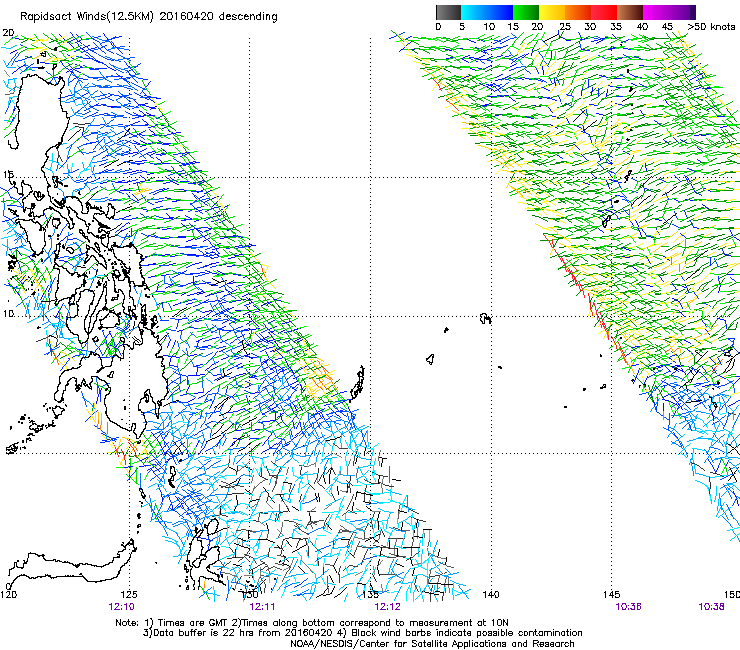Screen dimensions: 740x650
Task: Click the legend tick label '40'
Action: coord(642,27)
